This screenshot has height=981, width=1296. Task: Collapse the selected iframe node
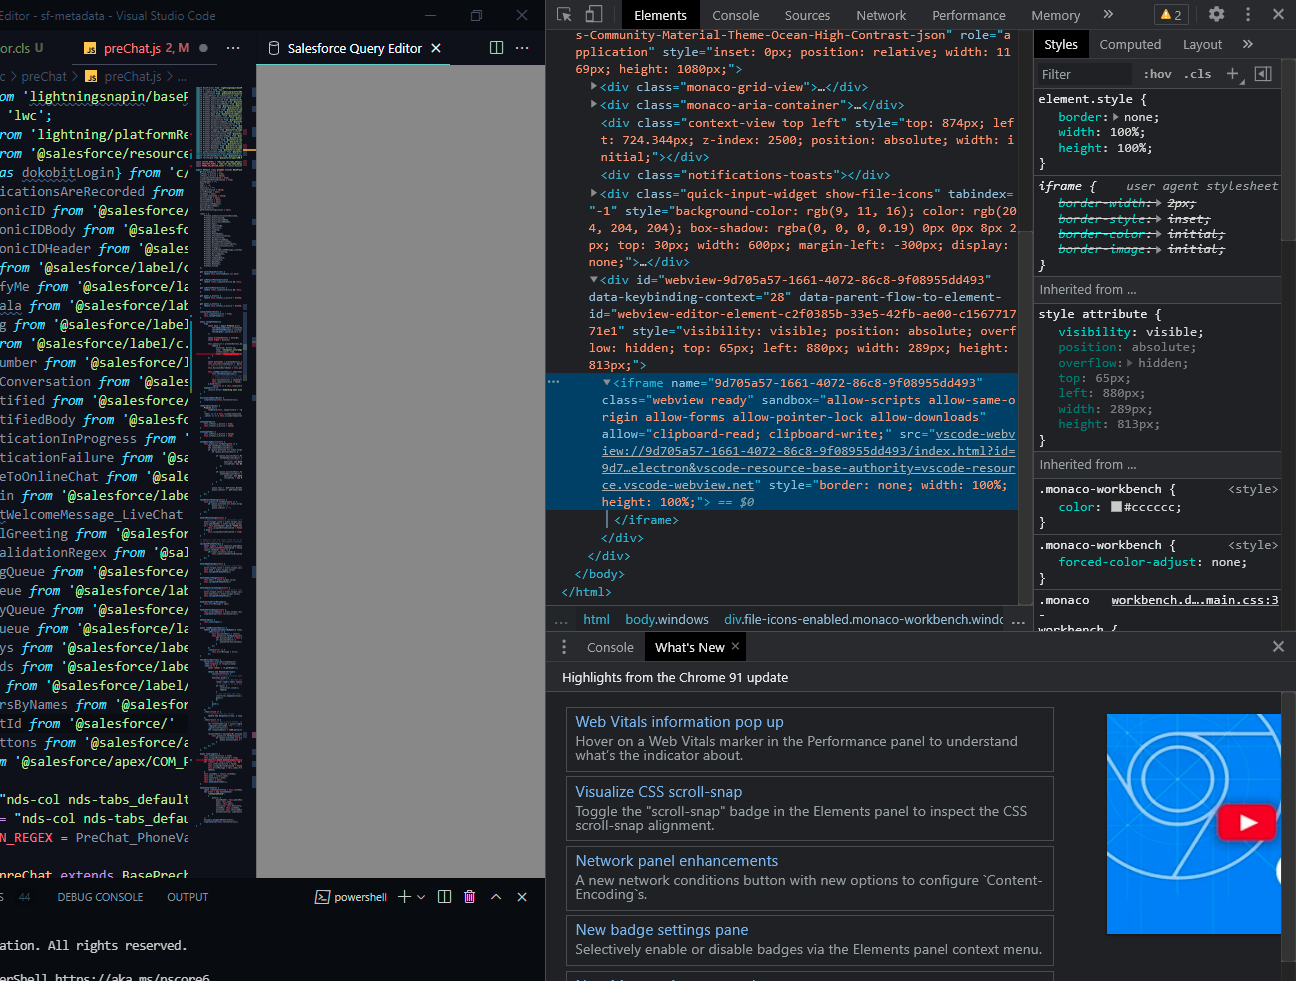(607, 382)
